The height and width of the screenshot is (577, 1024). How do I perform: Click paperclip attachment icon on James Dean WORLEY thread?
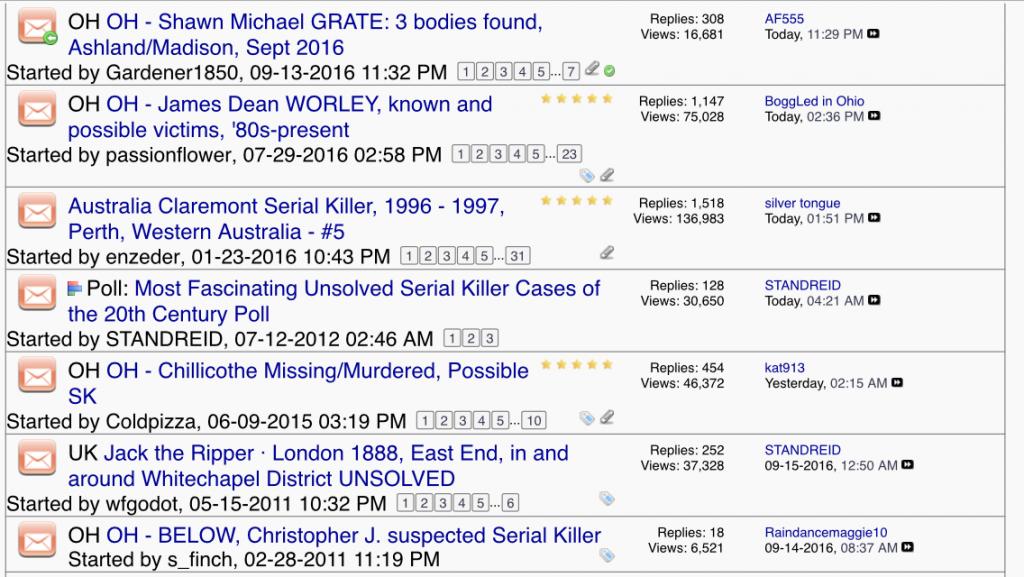pos(606,175)
